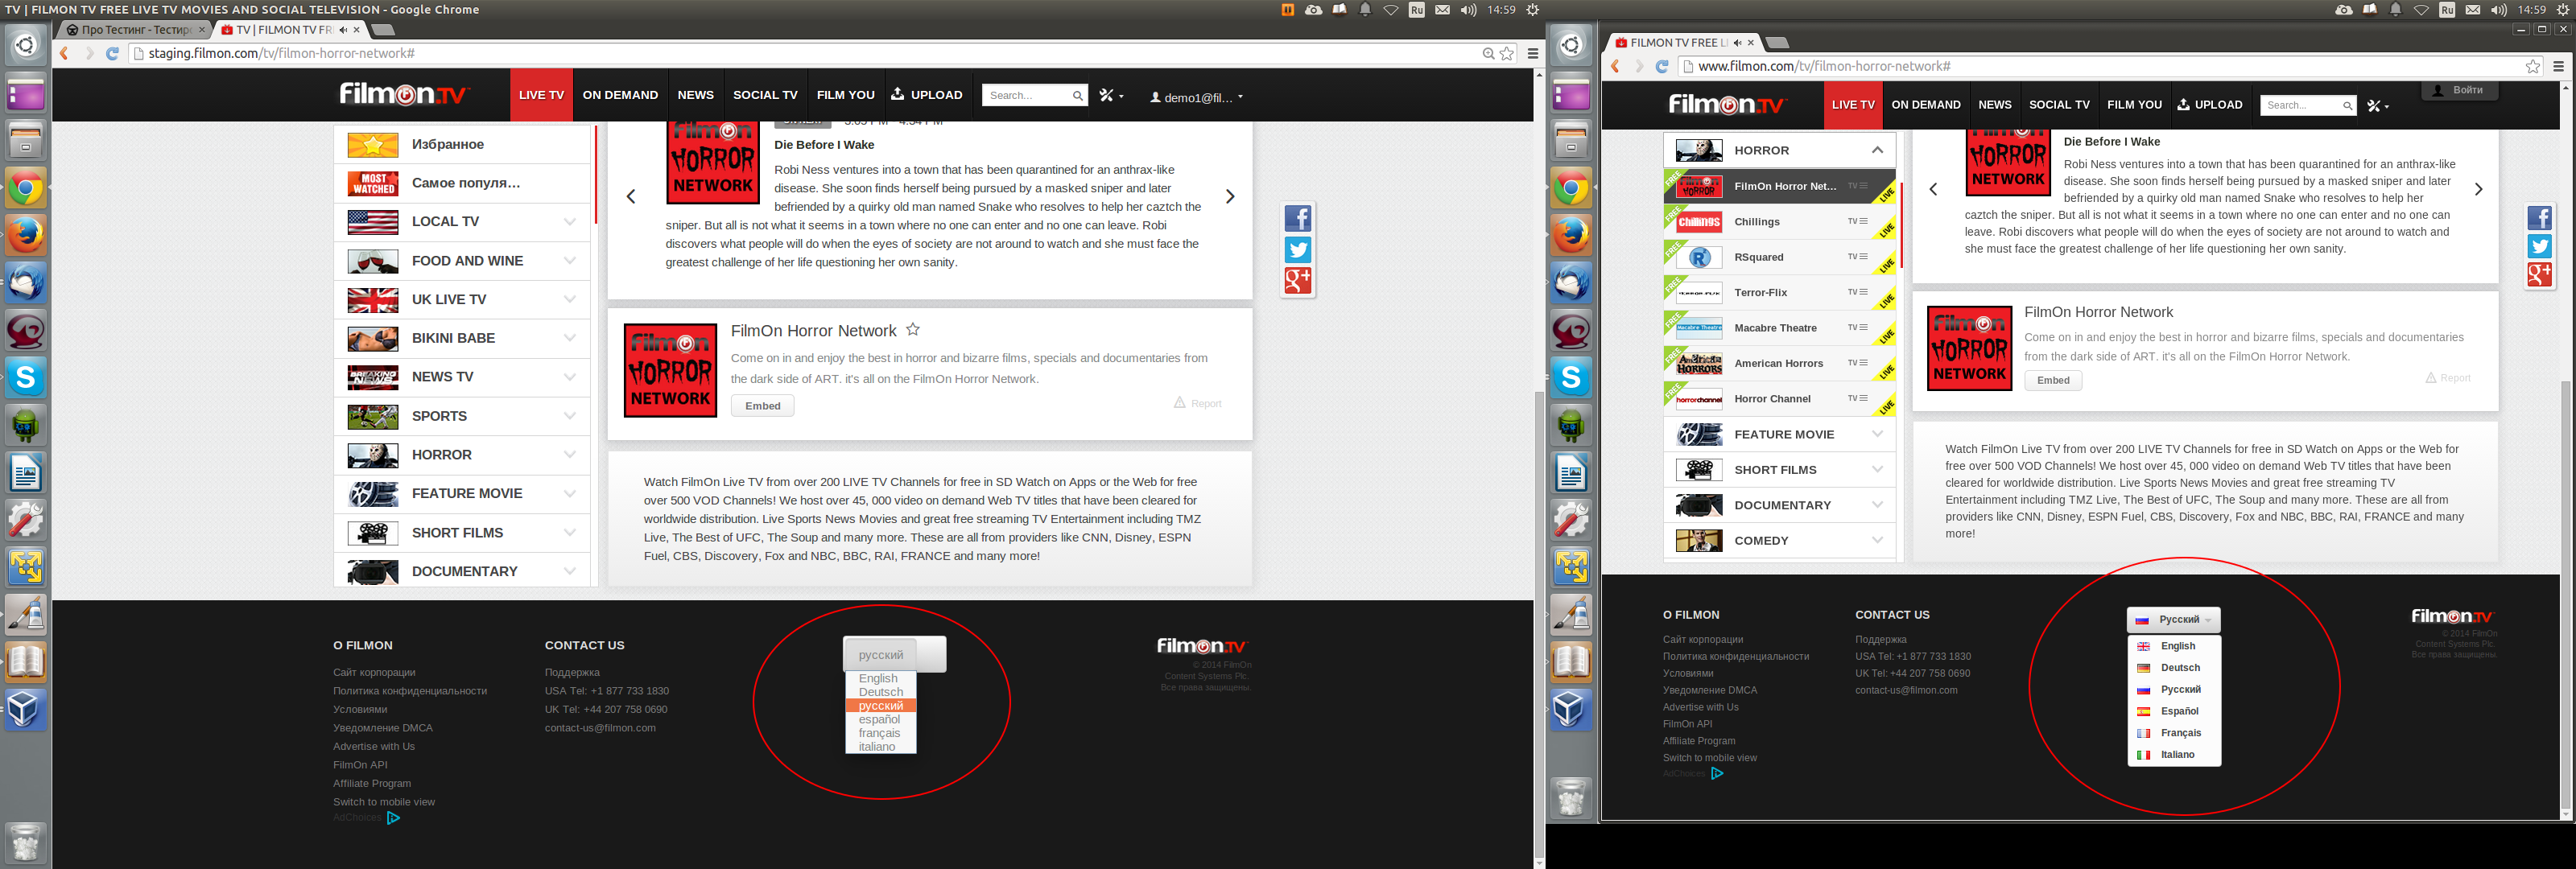Mute the FILMON TV FREE tab in www window
2576x869 pixels.
click(1737, 43)
